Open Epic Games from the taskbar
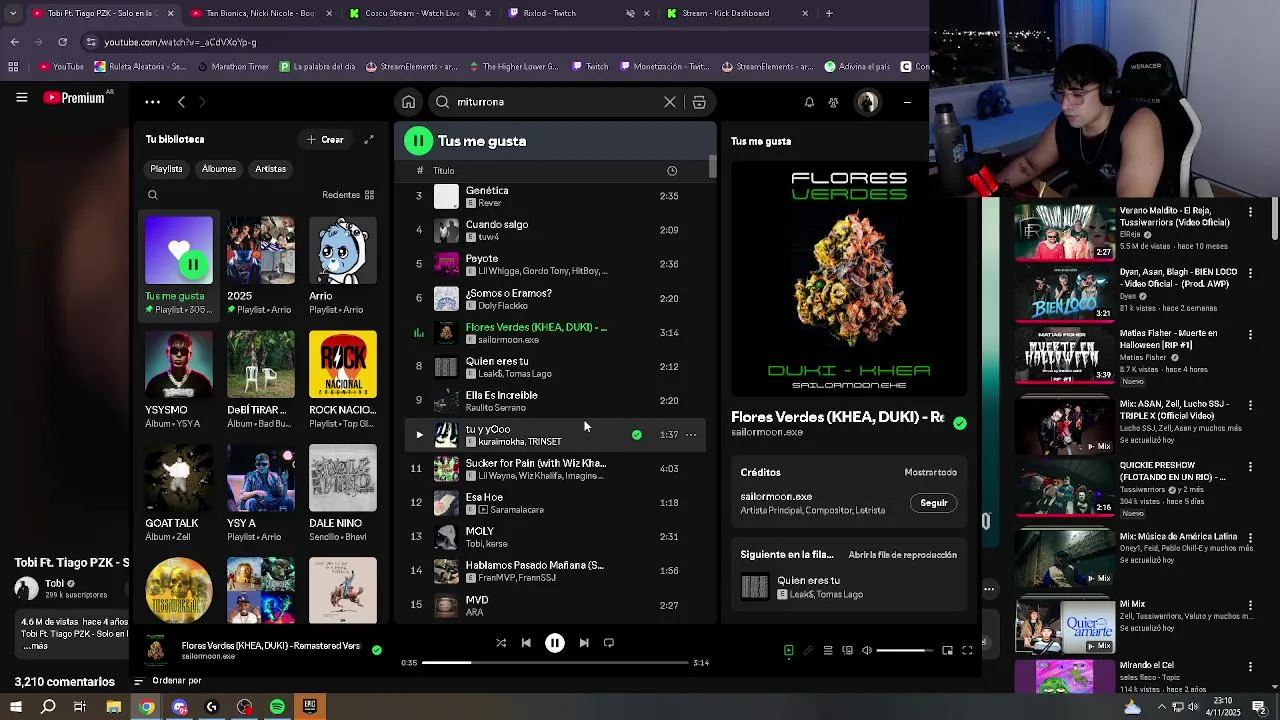The image size is (1280, 720). (310, 707)
